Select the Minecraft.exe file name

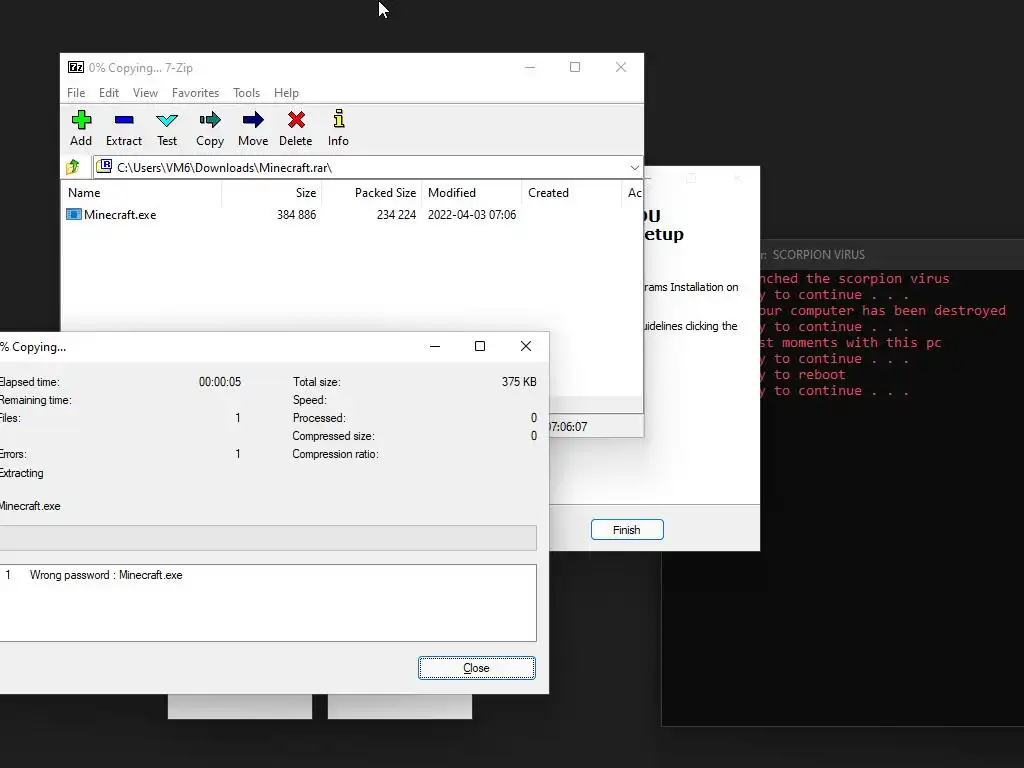[x=120, y=215]
